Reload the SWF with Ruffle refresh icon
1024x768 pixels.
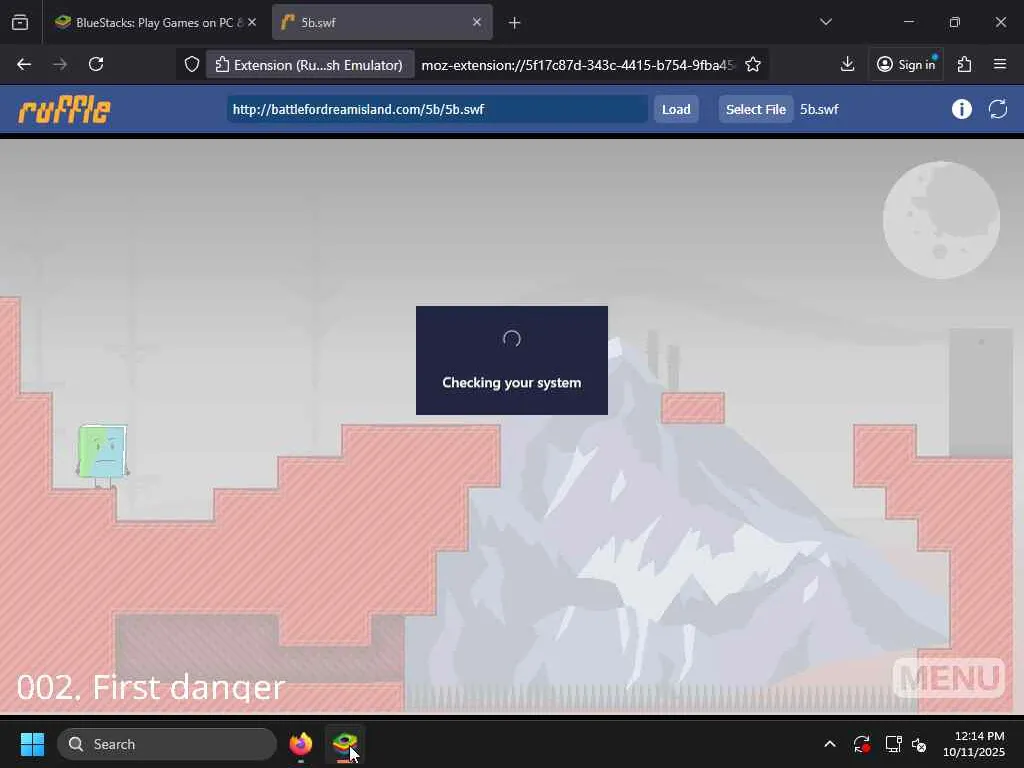pos(998,109)
